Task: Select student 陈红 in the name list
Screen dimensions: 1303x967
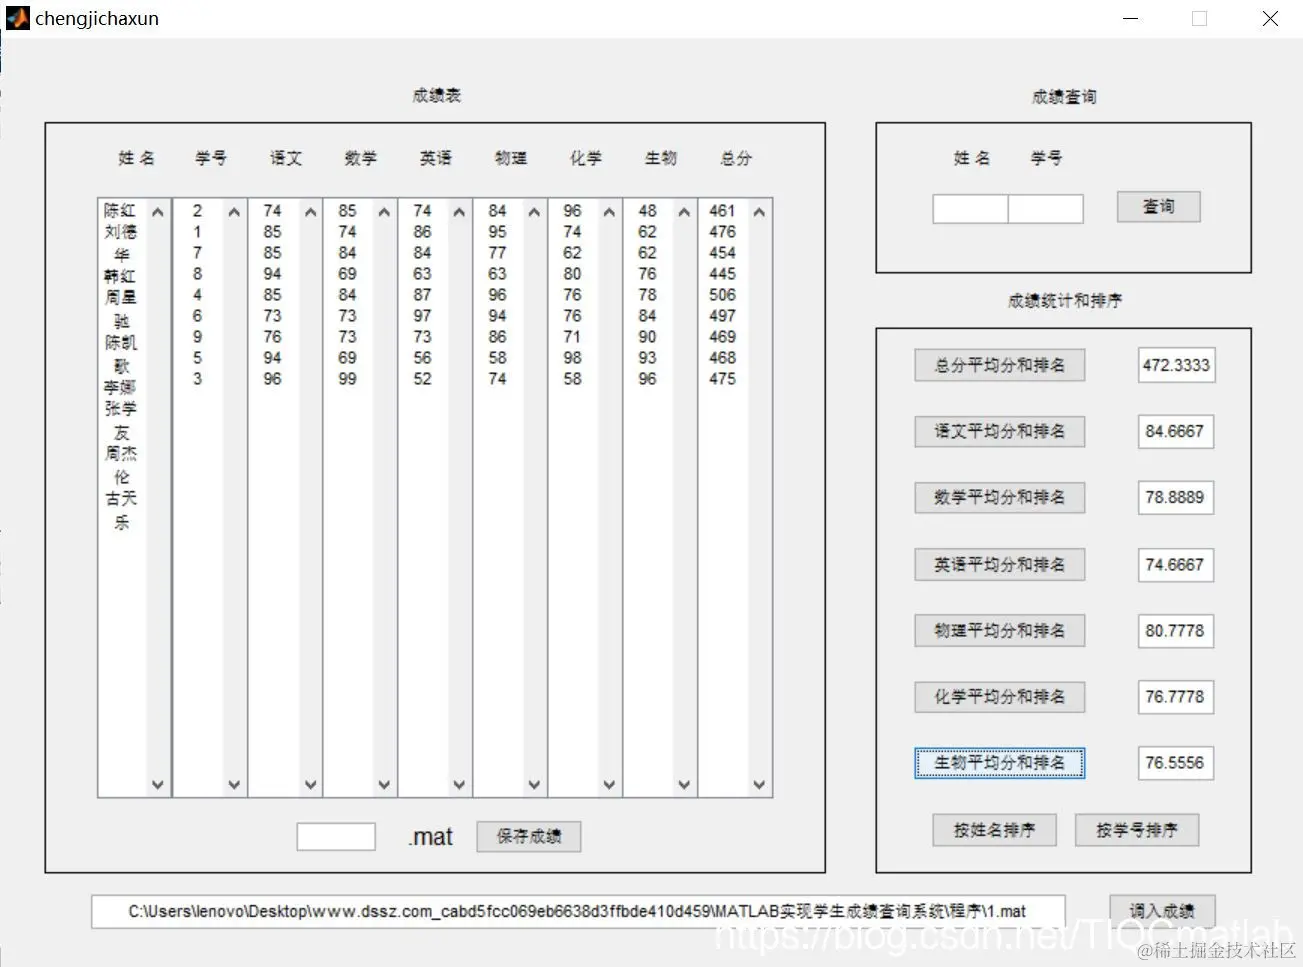Action: (118, 211)
